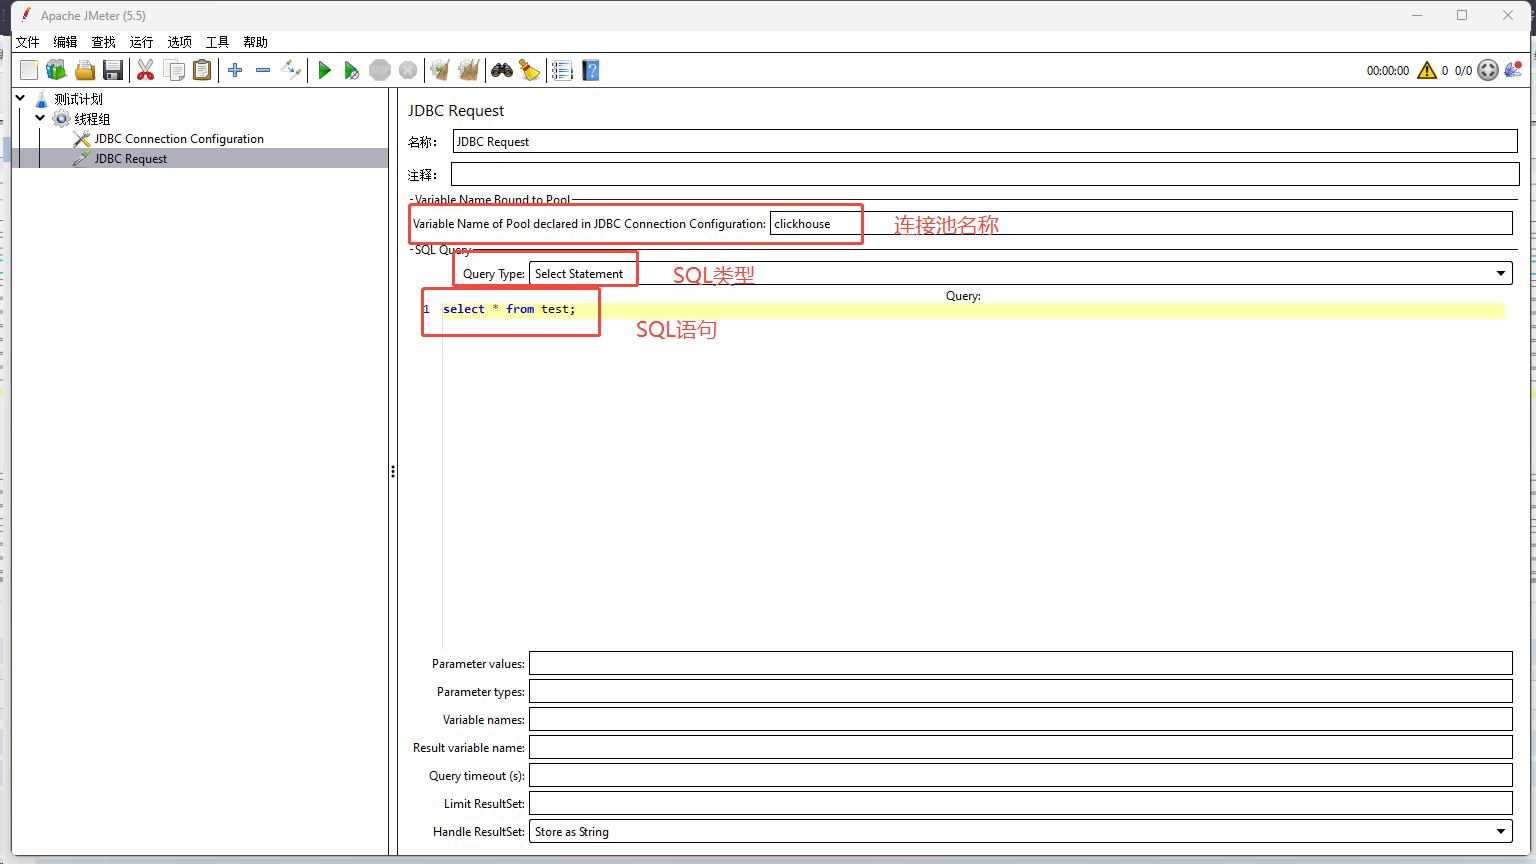Toggle element enabled state toolbar icon
This screenshot has width=1536, height=864.
pos(291,70)
